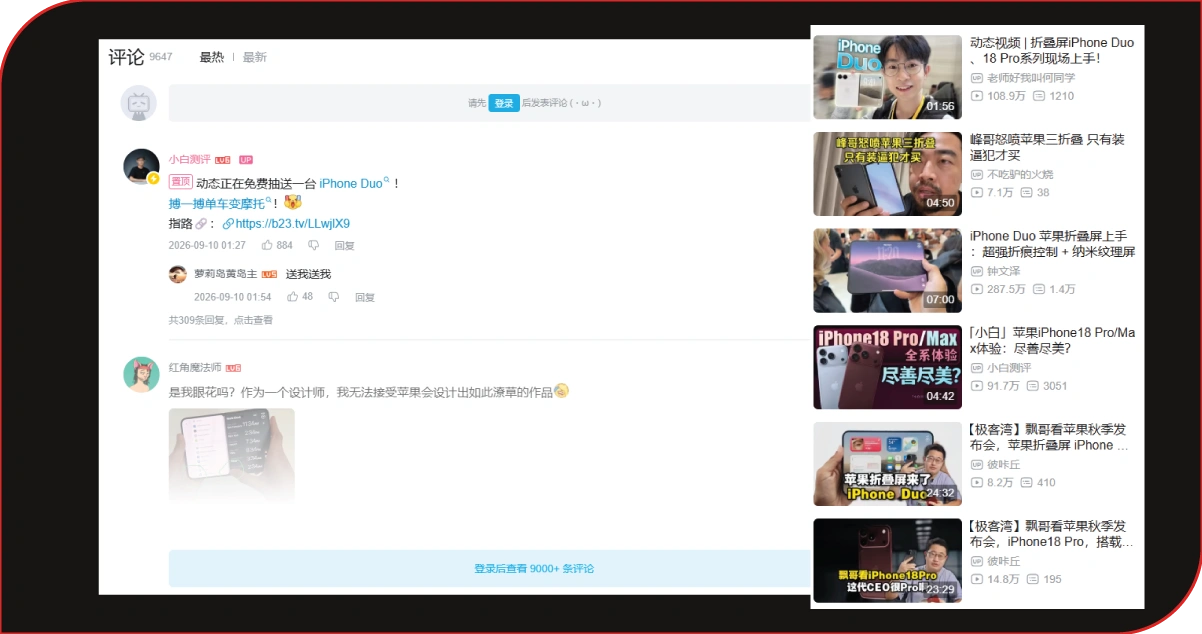Like the pinned comment by 小白测评
The height and width of the screenshot is (634, 1202).
(267, 245)
